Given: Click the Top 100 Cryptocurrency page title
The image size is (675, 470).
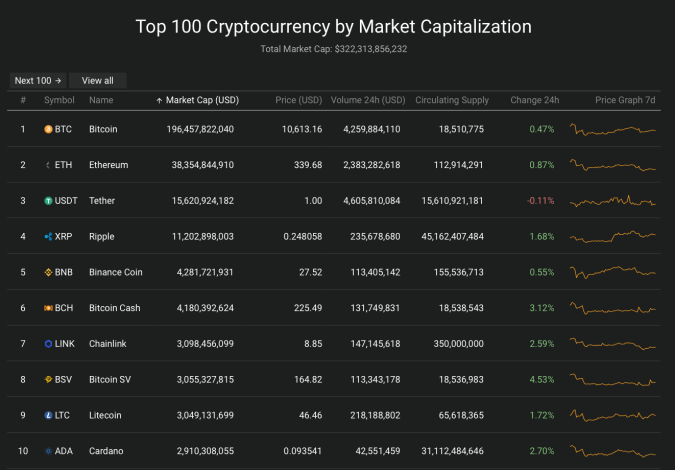Looking at the screenshot, I should [x=334, y=27].
